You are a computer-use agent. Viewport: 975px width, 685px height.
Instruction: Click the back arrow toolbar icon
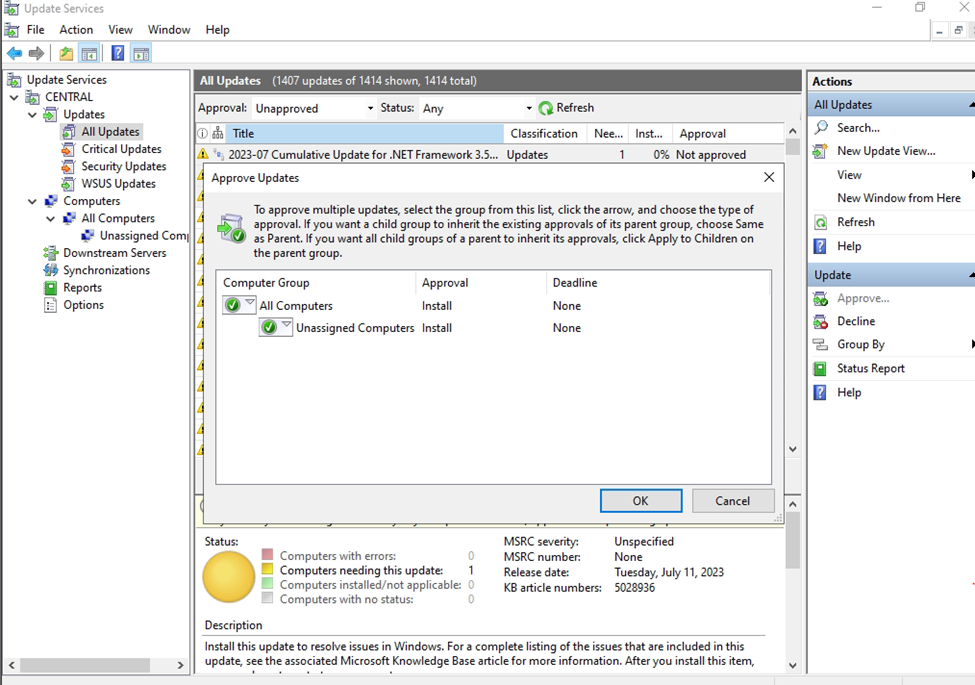[14, 54]
